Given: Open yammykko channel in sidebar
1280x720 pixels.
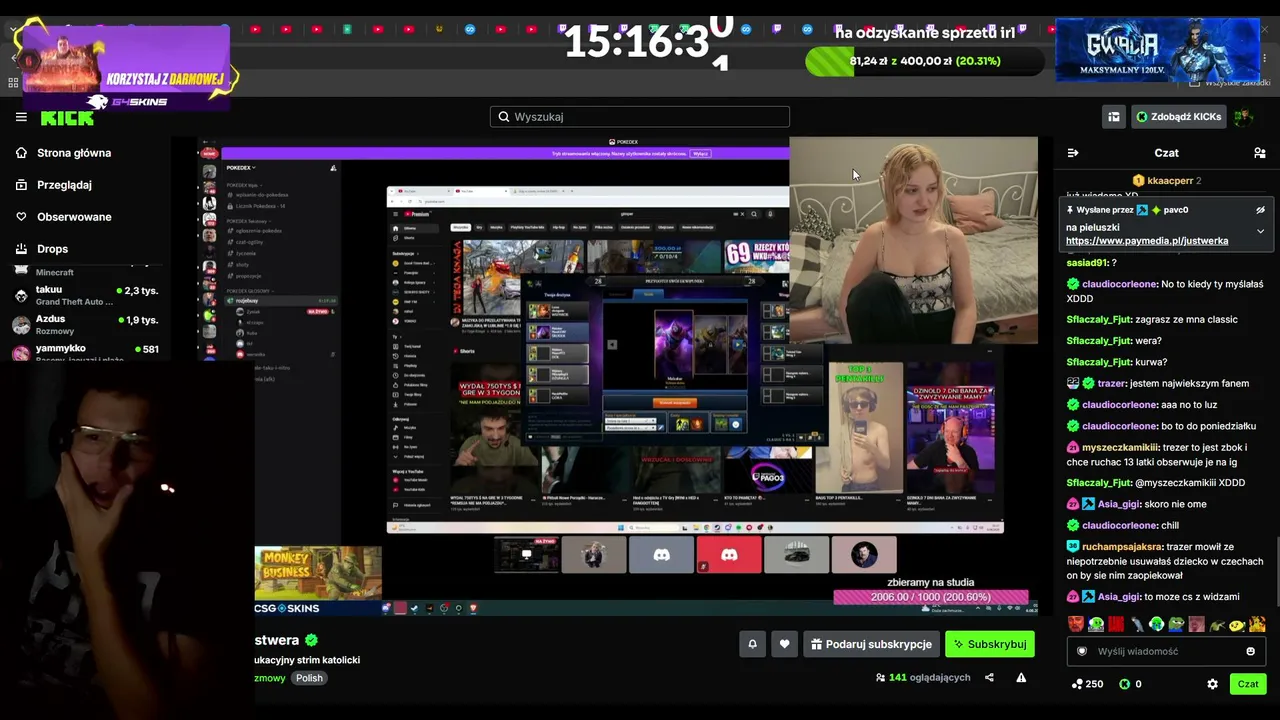Looking at the screenshot, I should (x=85, y=350).
